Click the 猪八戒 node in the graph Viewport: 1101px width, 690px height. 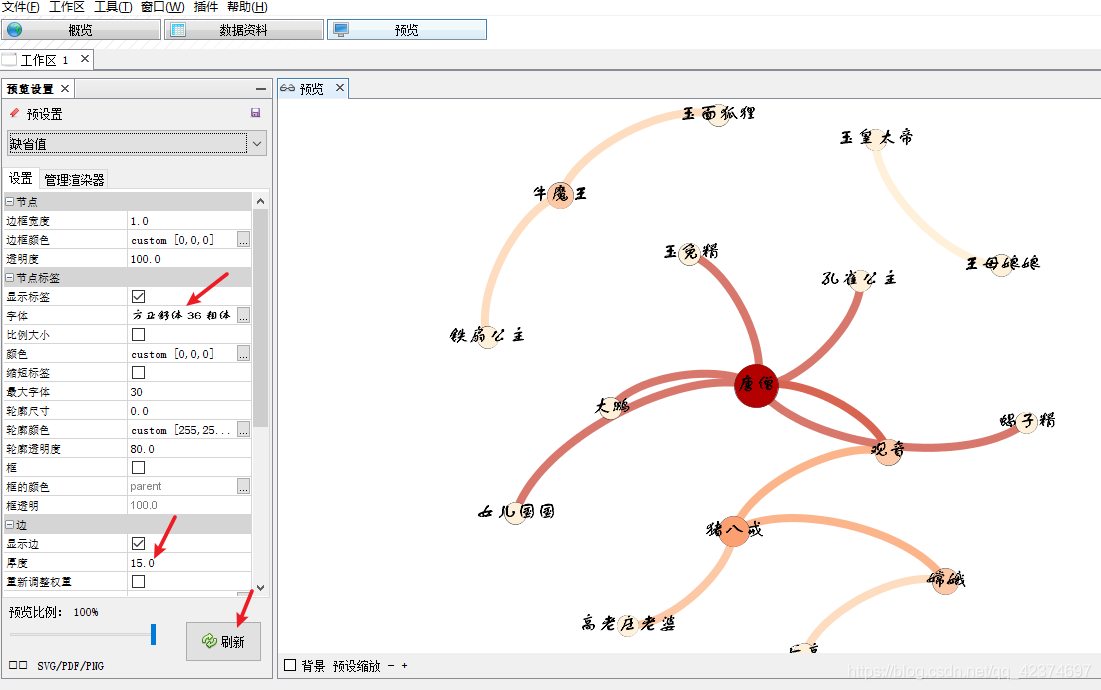733,530
